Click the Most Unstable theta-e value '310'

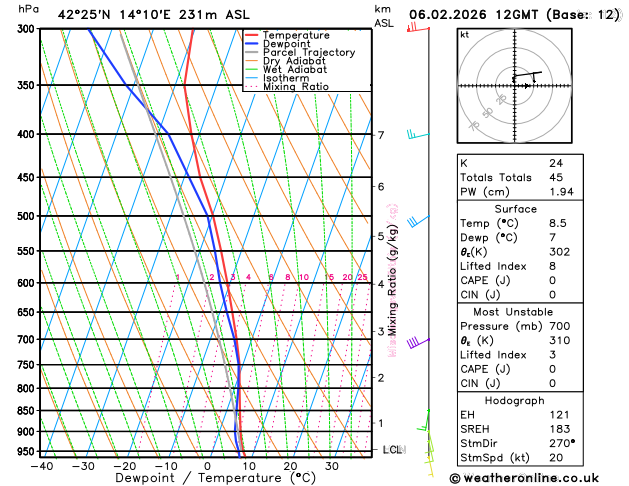(560, 340)
